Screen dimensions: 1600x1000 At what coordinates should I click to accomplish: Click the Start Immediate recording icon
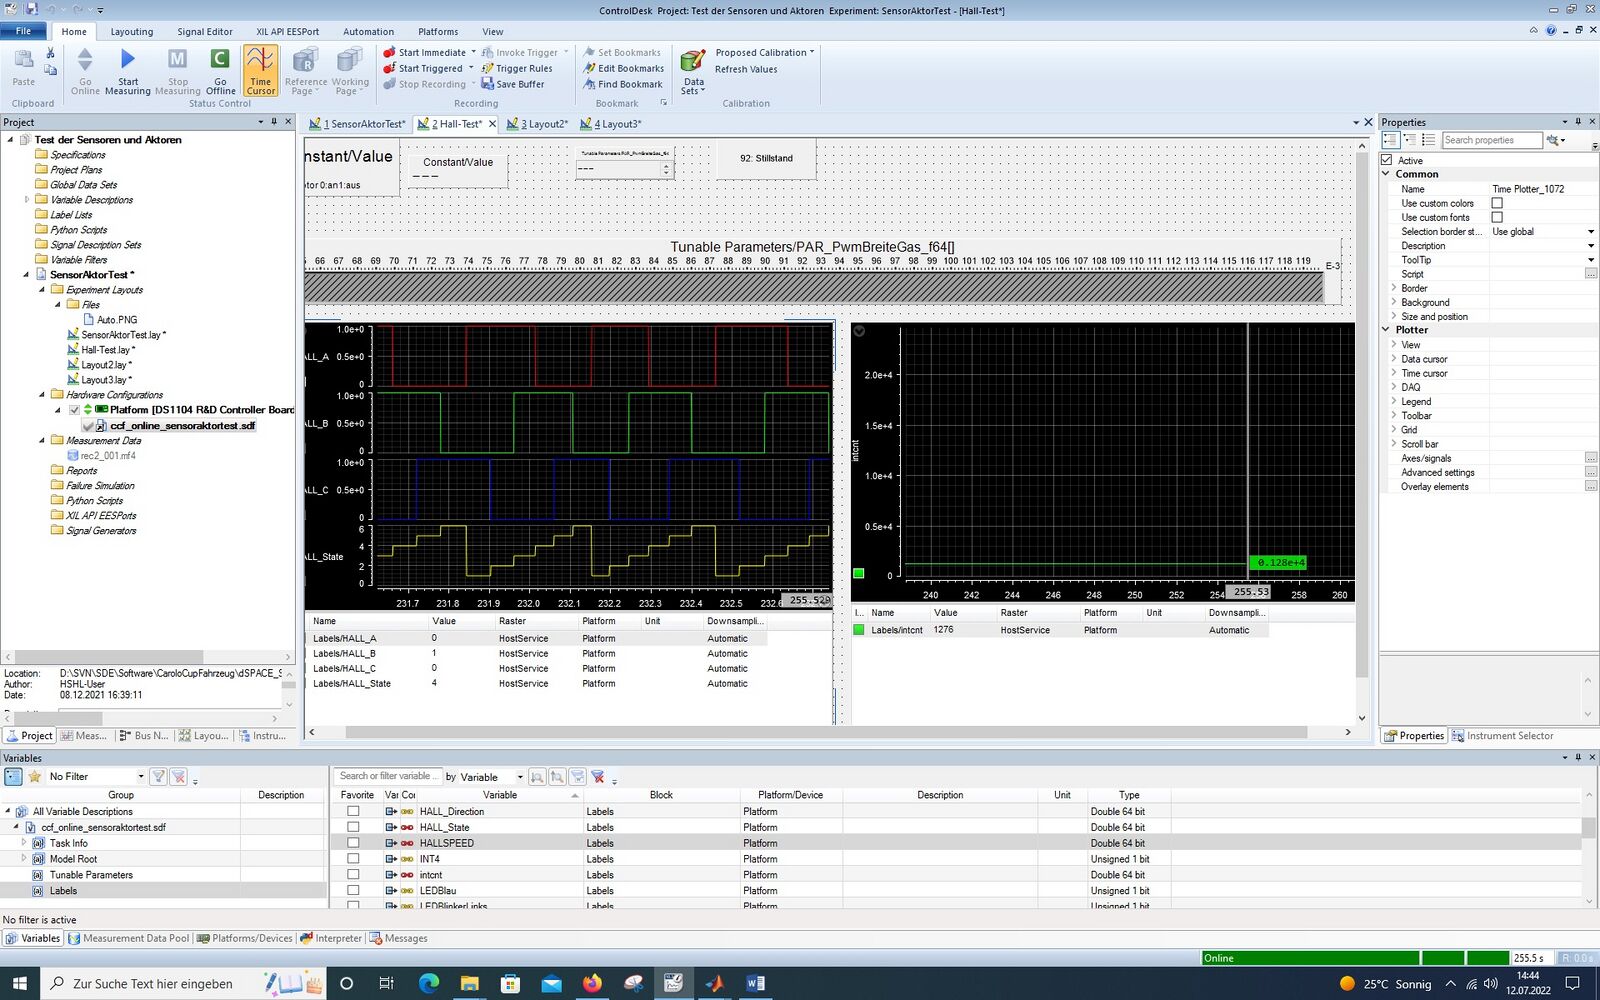pos(390,53)
